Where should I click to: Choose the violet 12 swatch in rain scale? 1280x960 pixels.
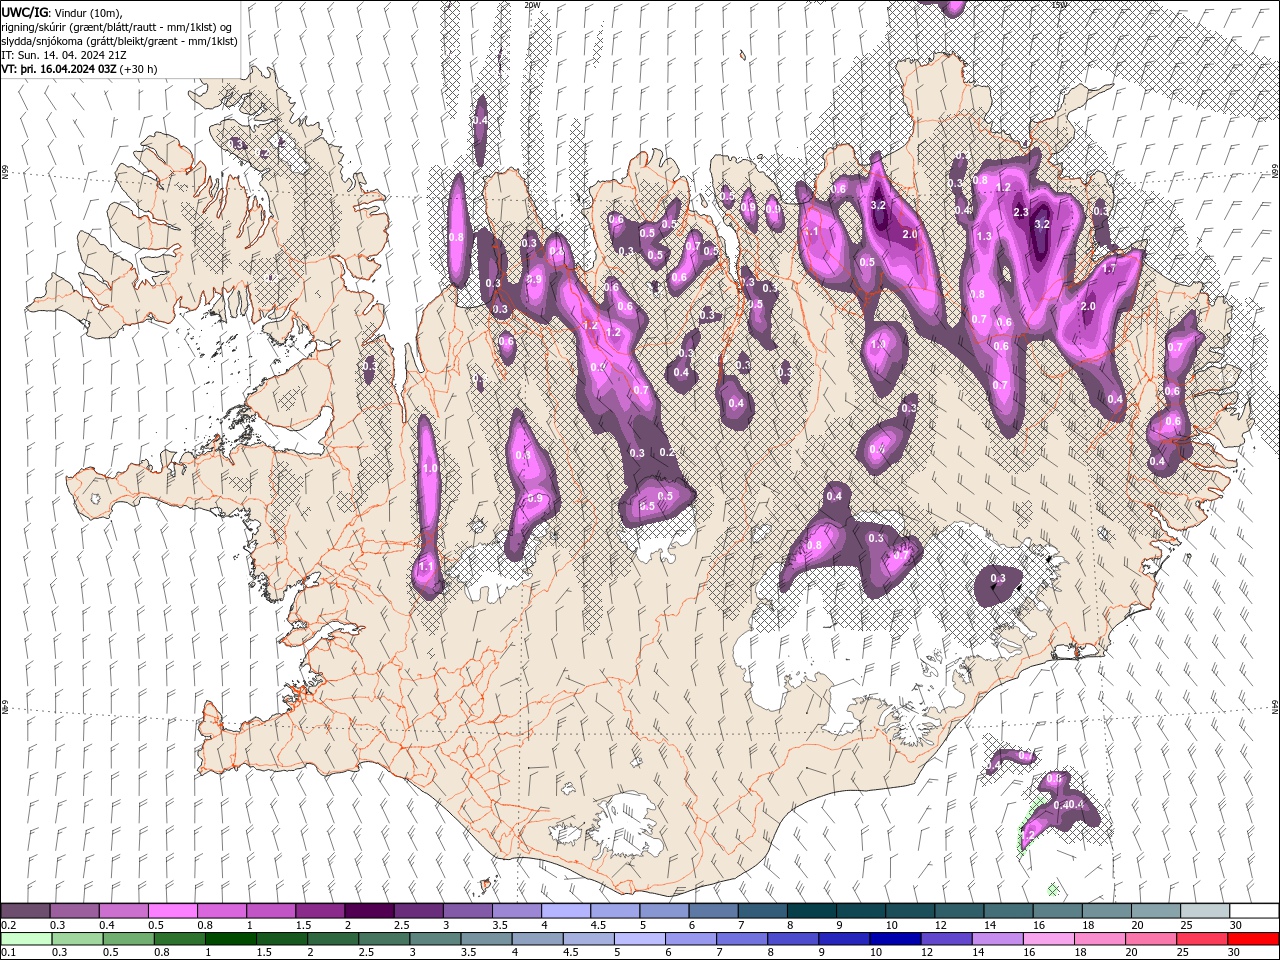945,939
